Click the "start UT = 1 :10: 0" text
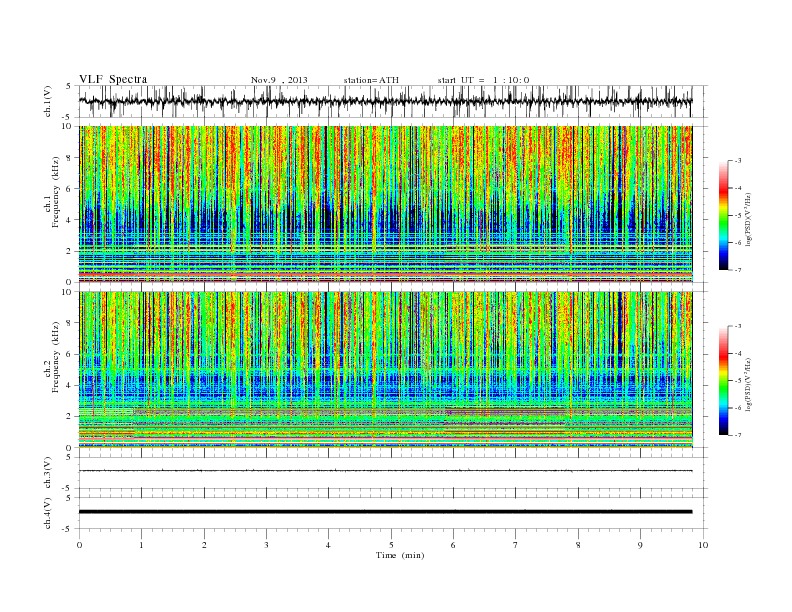 (483, 80)
